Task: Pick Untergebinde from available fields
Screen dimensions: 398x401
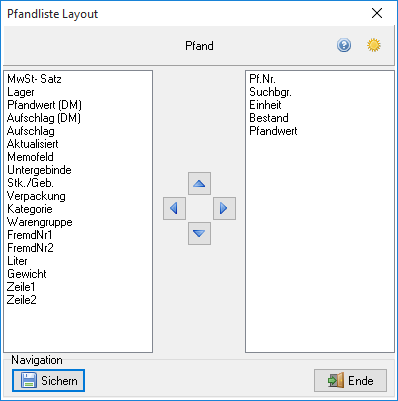Action: click(39, 170)
